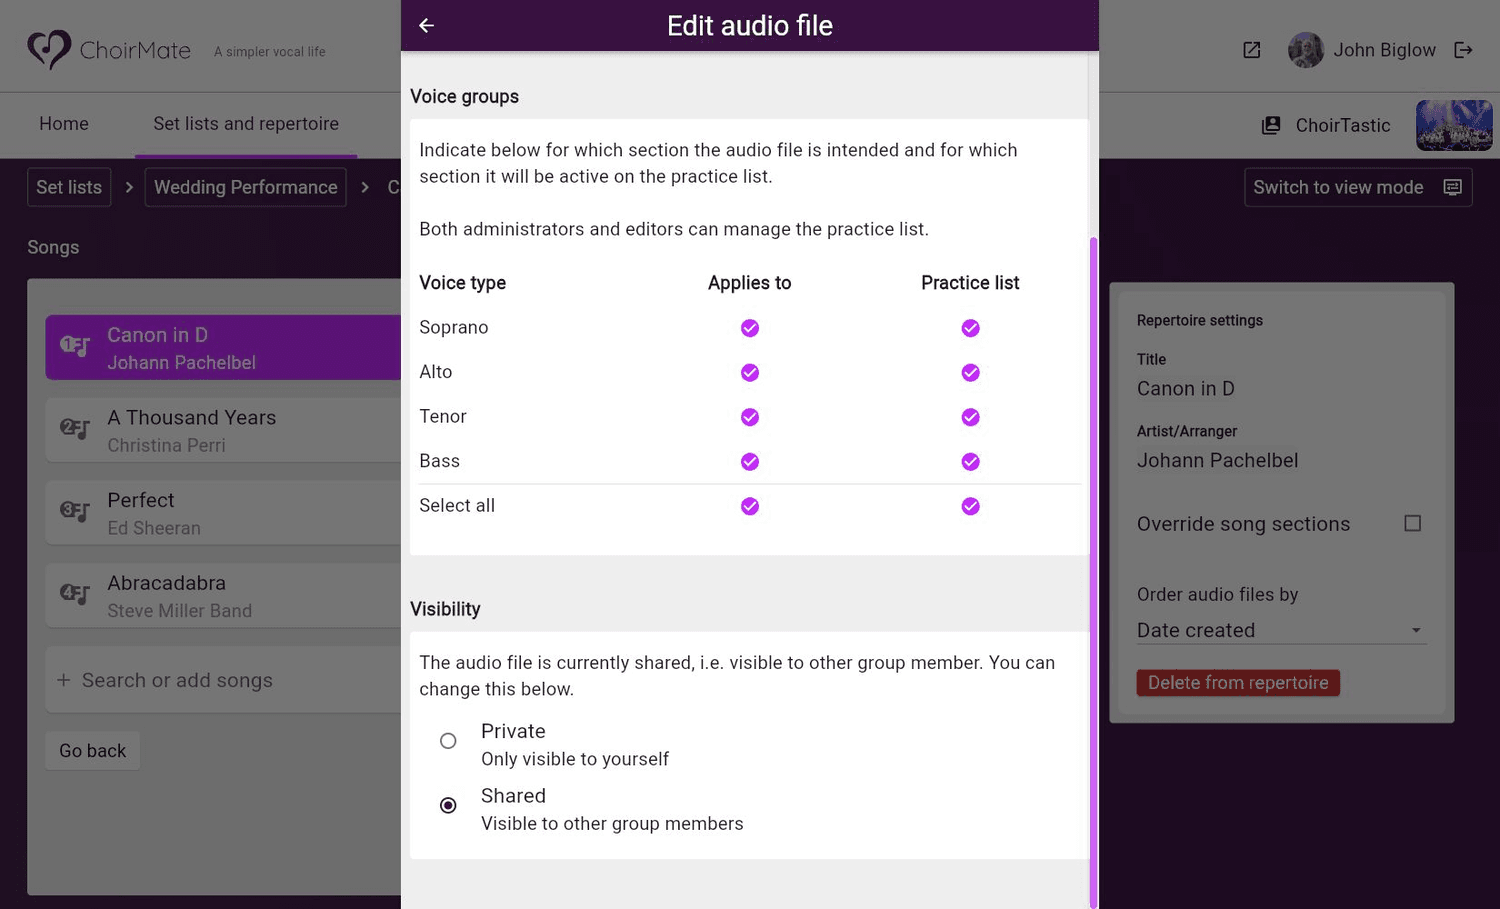Screen dimensions: 1500x909
Task: Select the Private visibility radio button
Action: (x=448, y=741)
